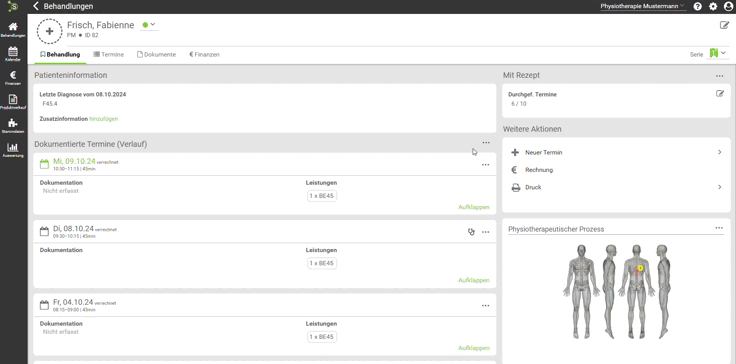Image resolution: width=736 pixels, height=364 pixels.
Task: Add patient photo via plus circle
Action: [49, 31]
